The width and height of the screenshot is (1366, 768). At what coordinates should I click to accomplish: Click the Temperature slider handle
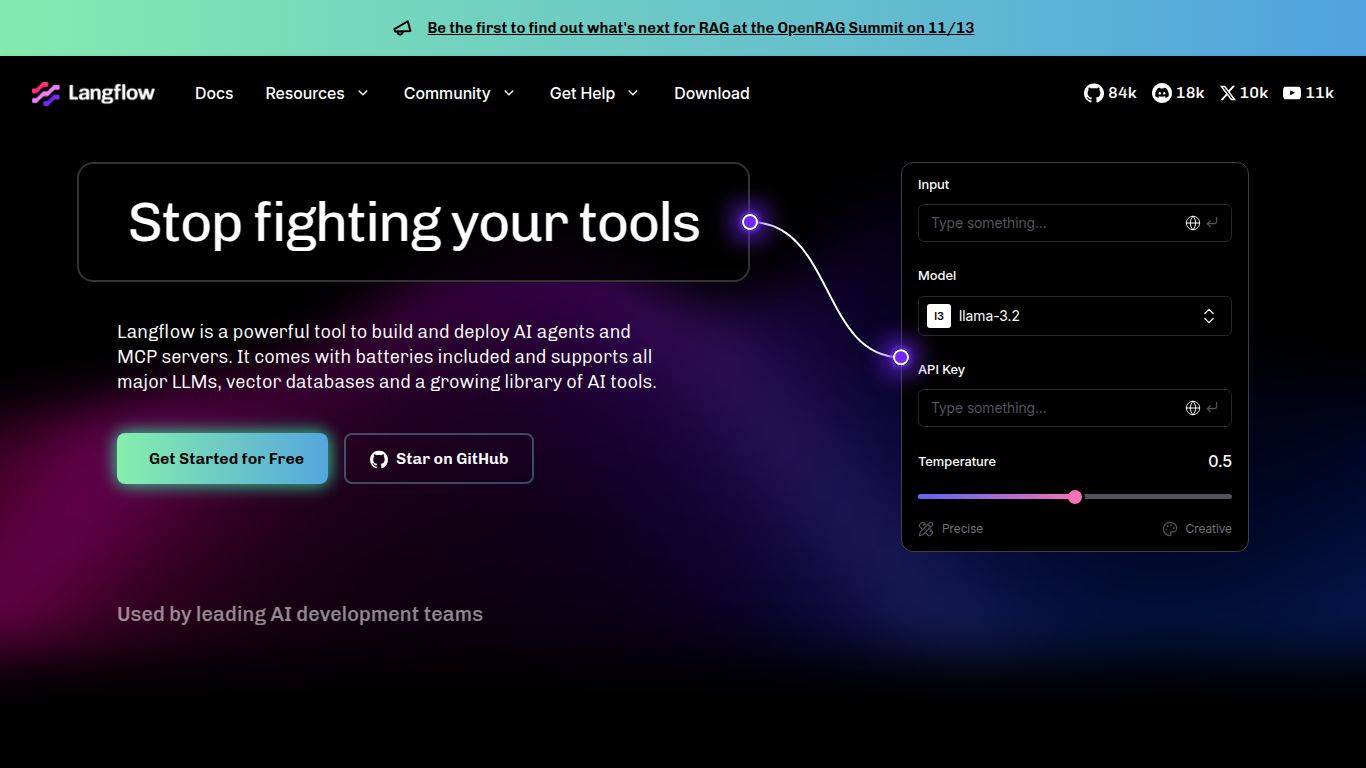click(x=1075, y=497)
